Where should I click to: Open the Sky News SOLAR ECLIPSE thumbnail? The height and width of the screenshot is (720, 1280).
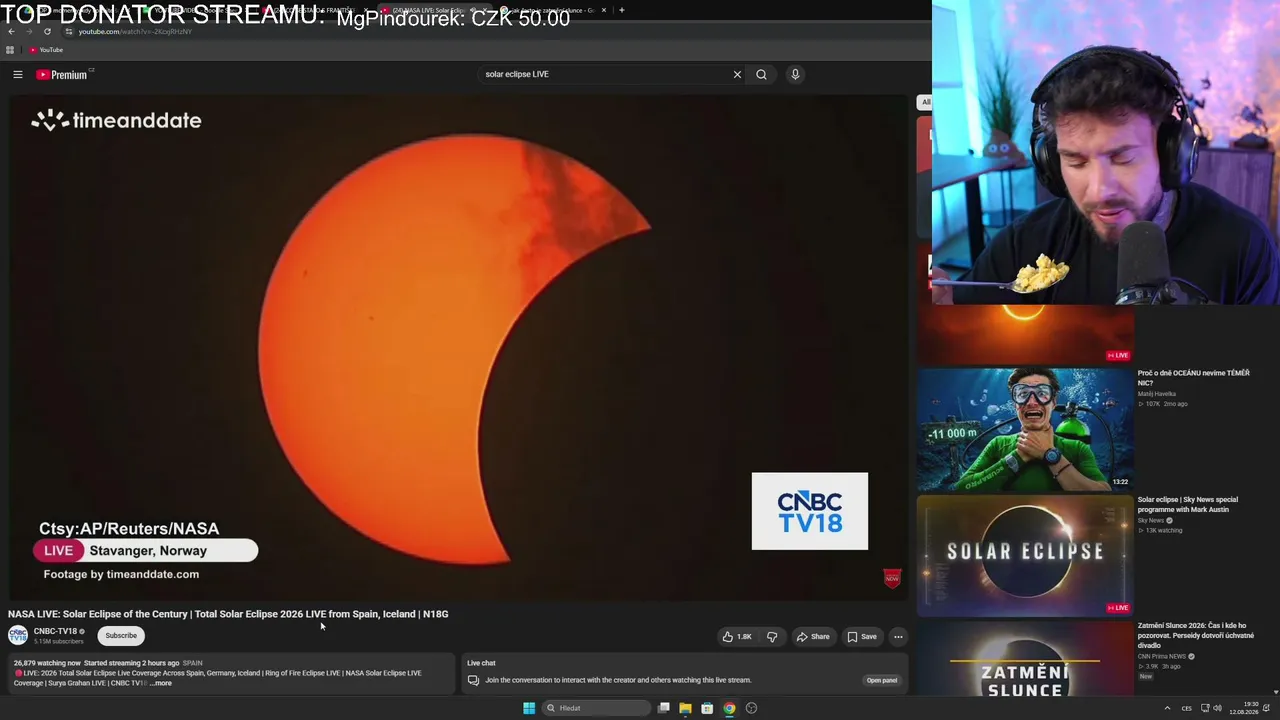1025,556
